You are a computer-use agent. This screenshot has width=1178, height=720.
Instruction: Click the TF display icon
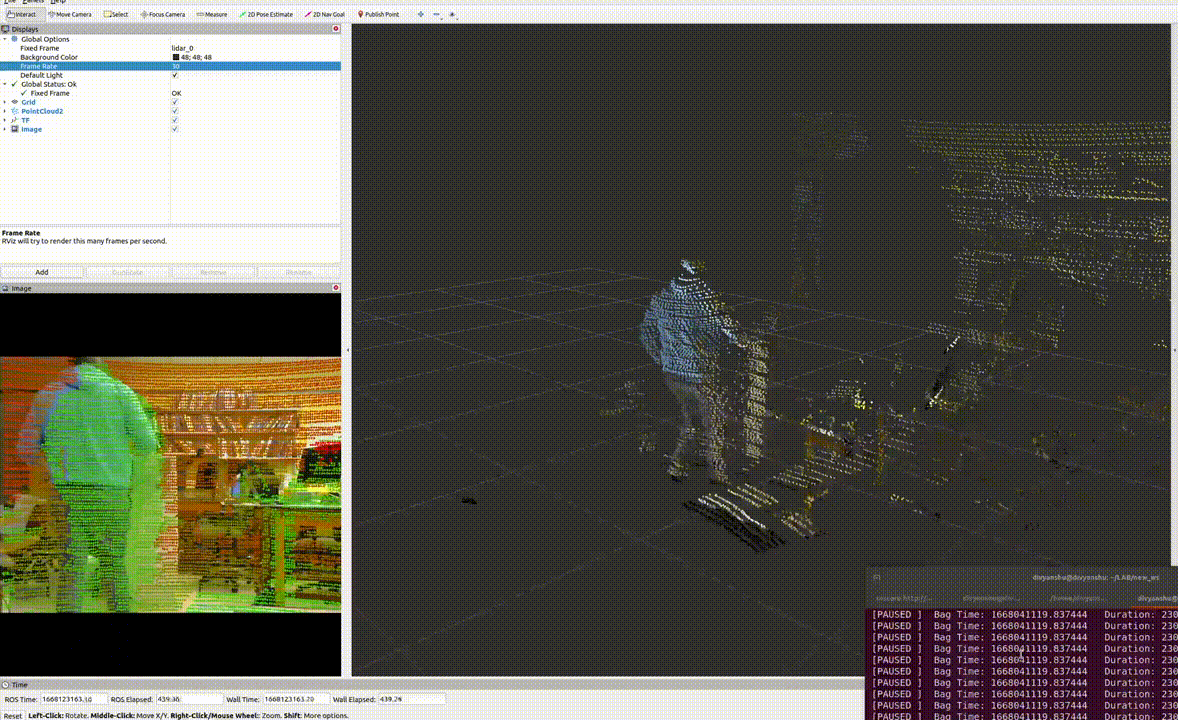(14, 120)
